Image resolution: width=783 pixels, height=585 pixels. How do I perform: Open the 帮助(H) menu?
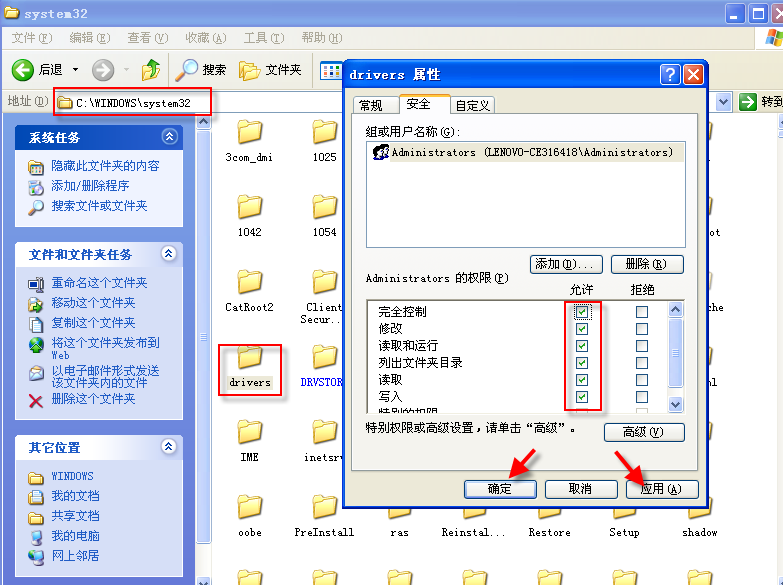(322, 38)
